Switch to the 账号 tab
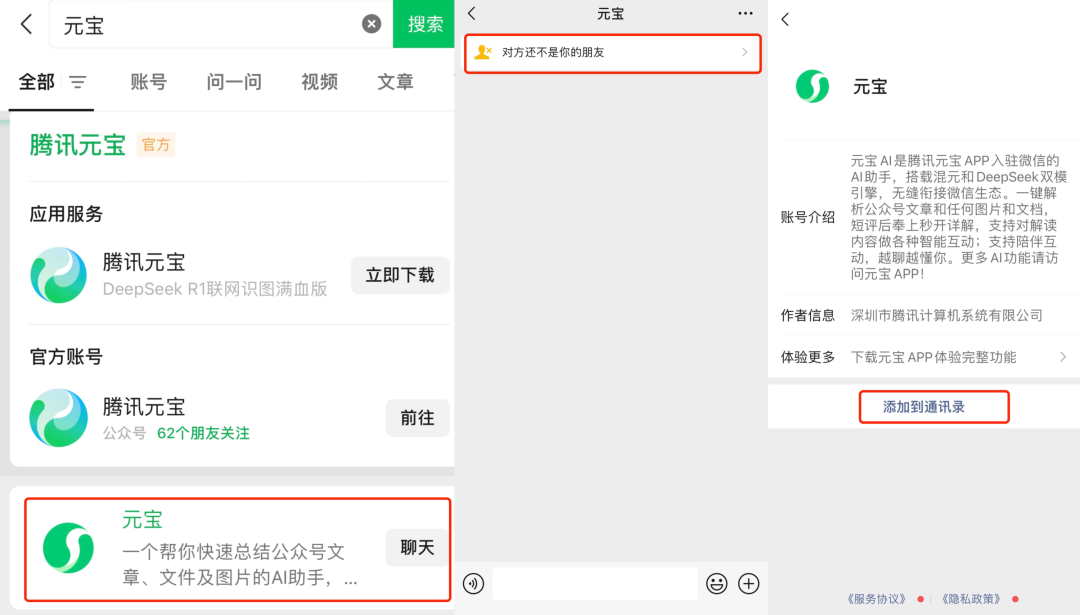This screenshot has width=1080, height=615. click(x=148, y=82)
